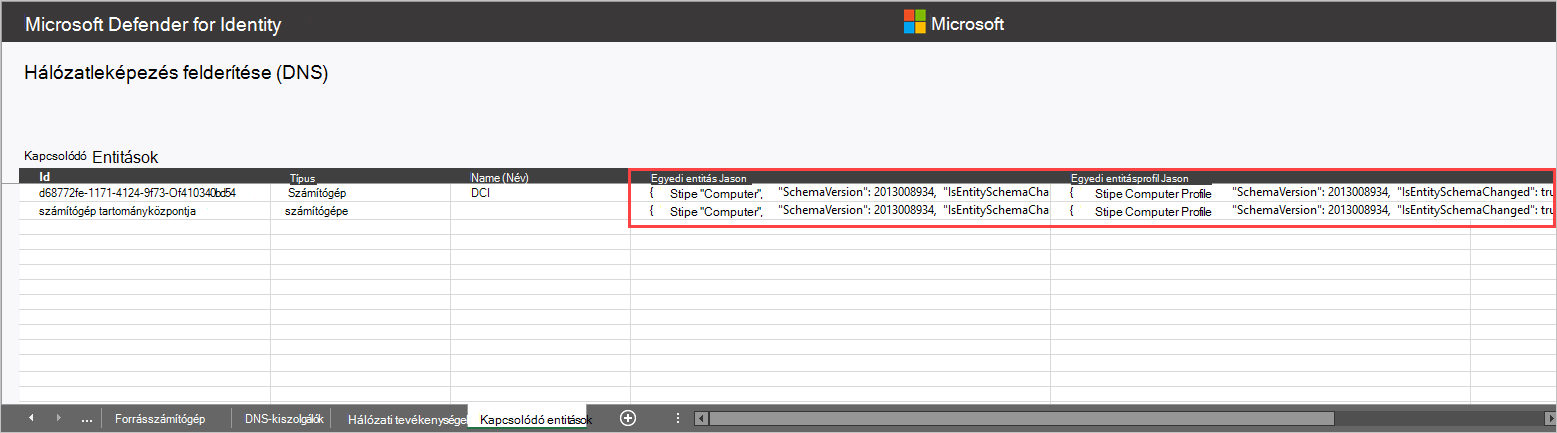
Task: Select the Kapcsolódó Entitások section heading
Action: point(91,157)
